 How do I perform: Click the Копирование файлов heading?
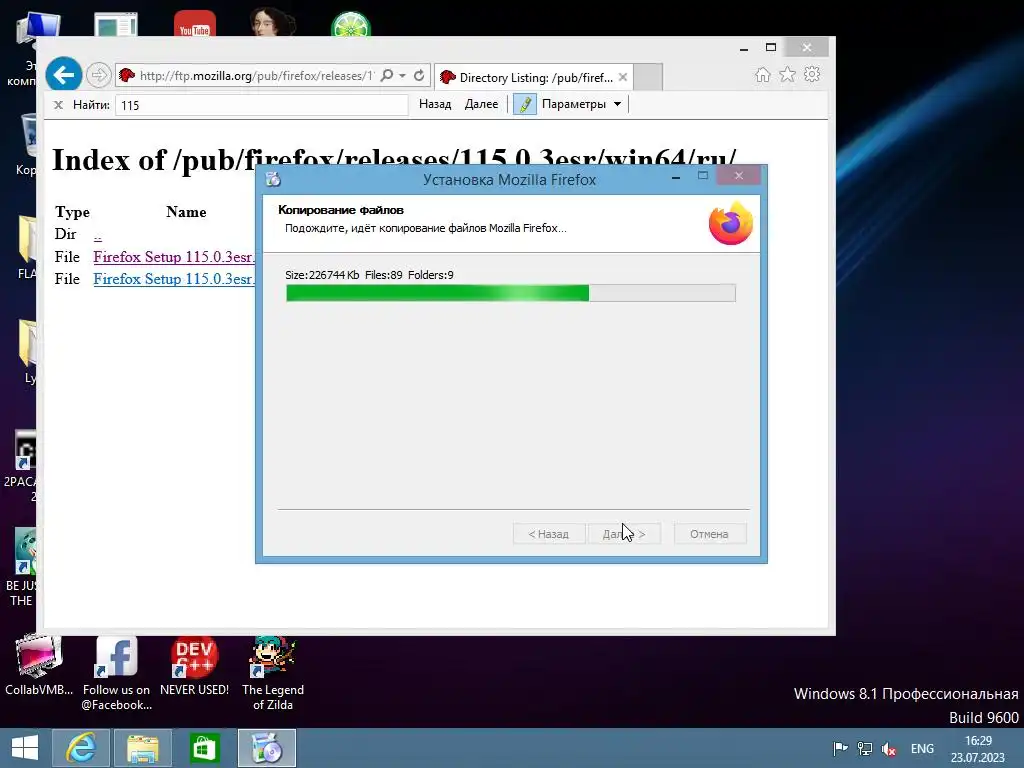coord(341,210)
